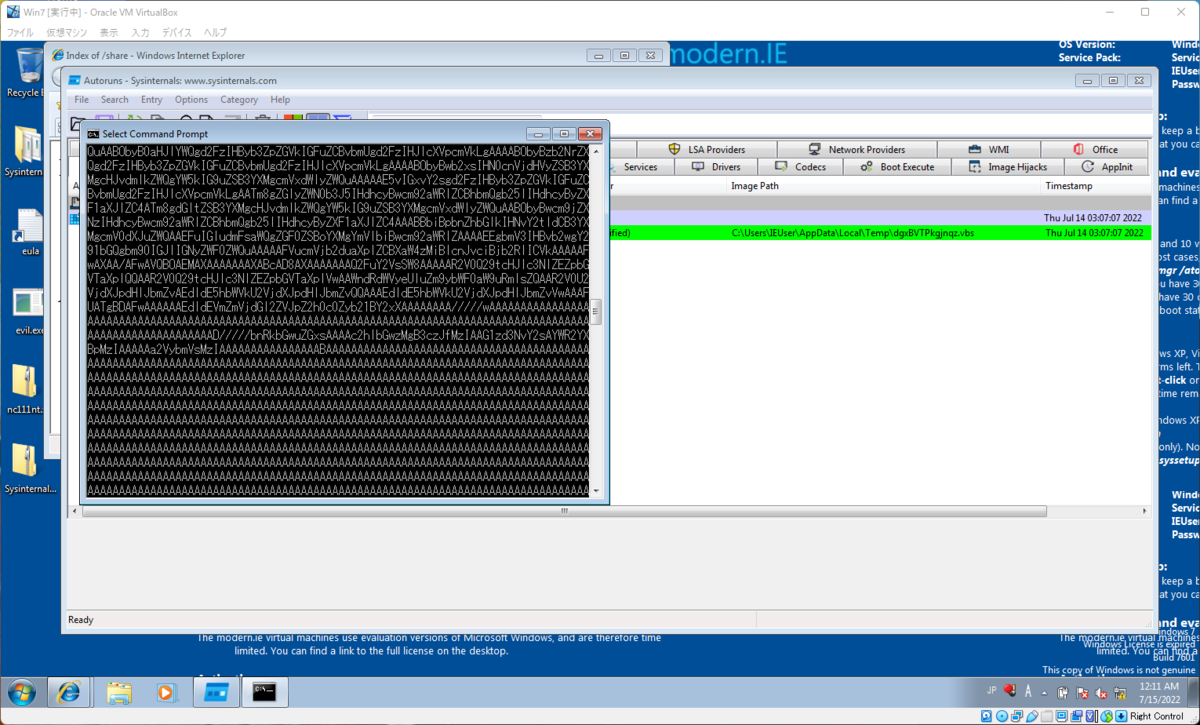1200x725 pixels.
Task: Click the Autoruns horizontal scrollbar thumb
Action: pos(563,510)
